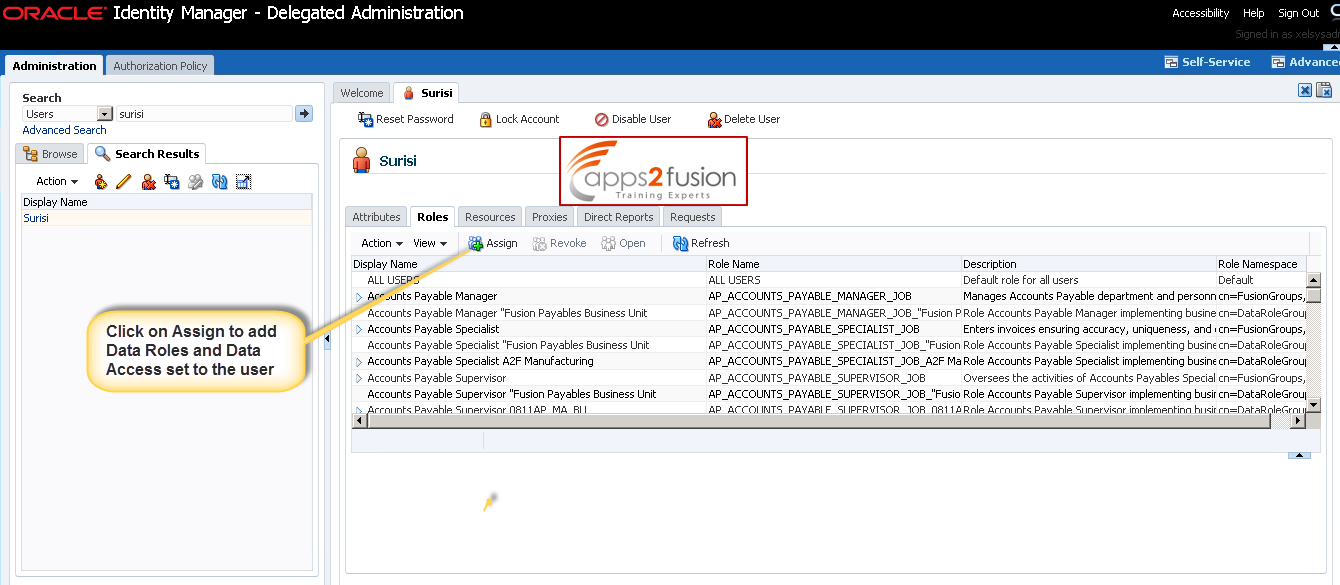The height and width of the screenshot is (585, 1340).
Task: Click the grayed Revoke button in Roles toolbar
Action: click(560, 243)
